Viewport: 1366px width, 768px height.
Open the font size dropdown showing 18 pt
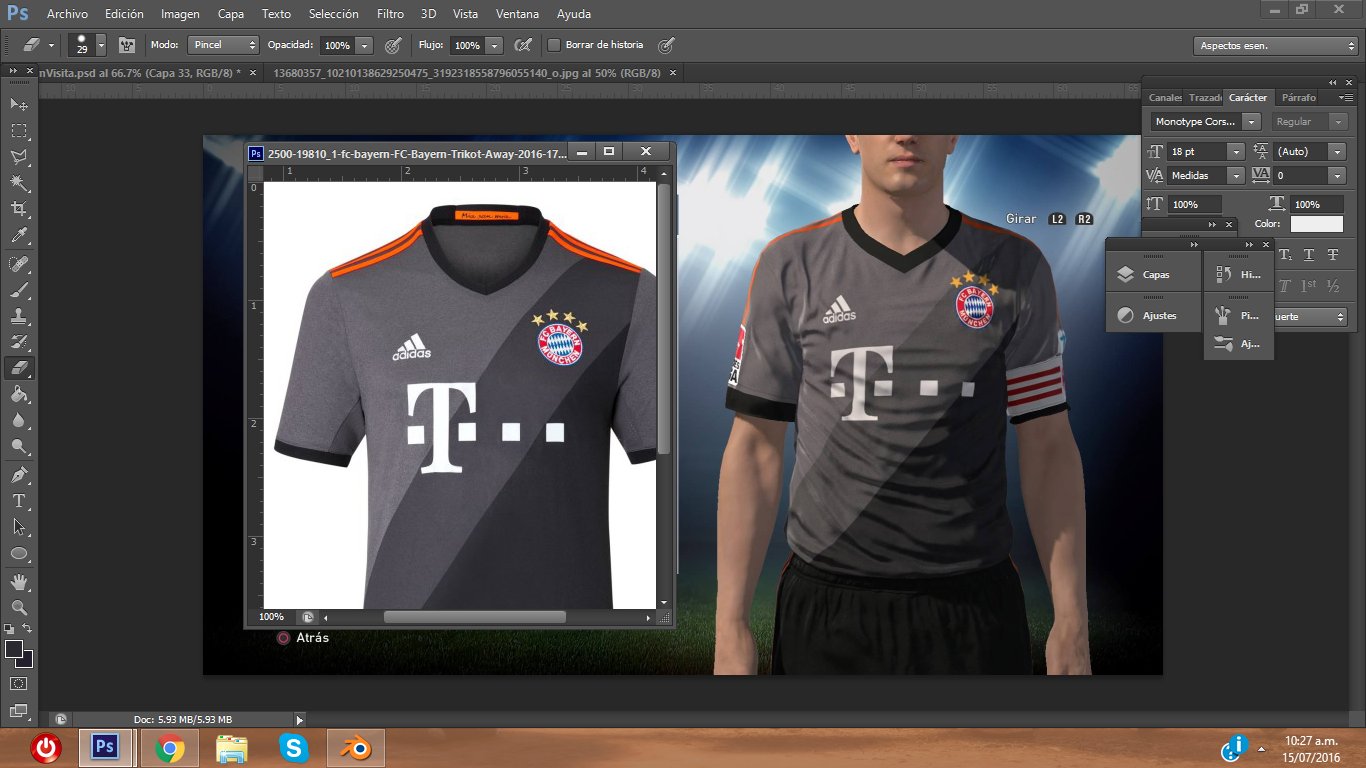coord(1236,151)
